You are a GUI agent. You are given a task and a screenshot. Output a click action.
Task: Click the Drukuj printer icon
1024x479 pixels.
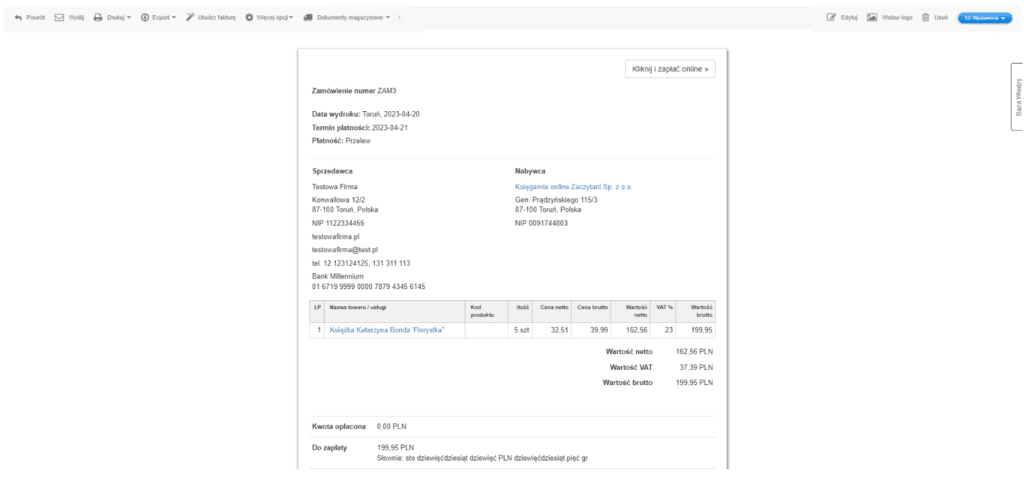pos(99,18)
